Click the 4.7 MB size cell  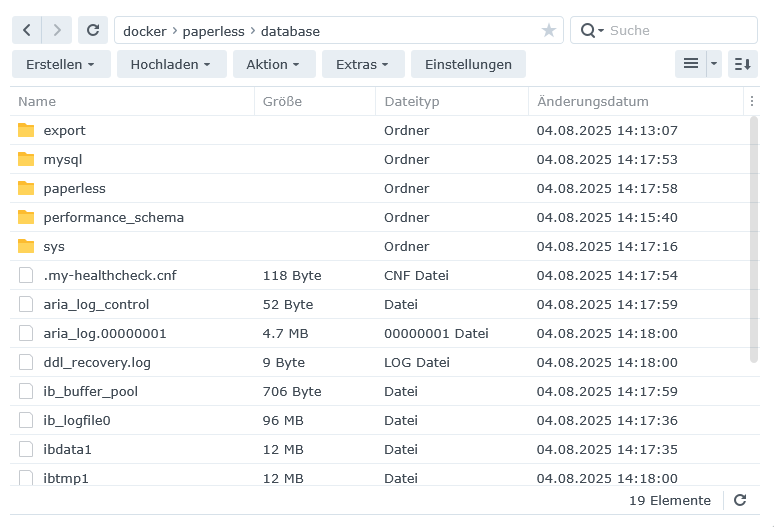coord(285,334)
